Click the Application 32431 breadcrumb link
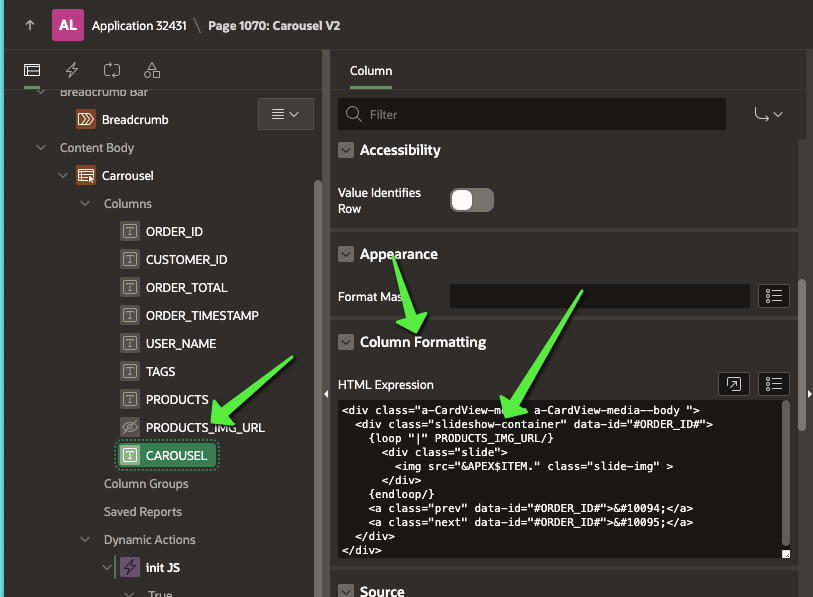Screen dimensions: 813x597 click(x=139, y=25)
